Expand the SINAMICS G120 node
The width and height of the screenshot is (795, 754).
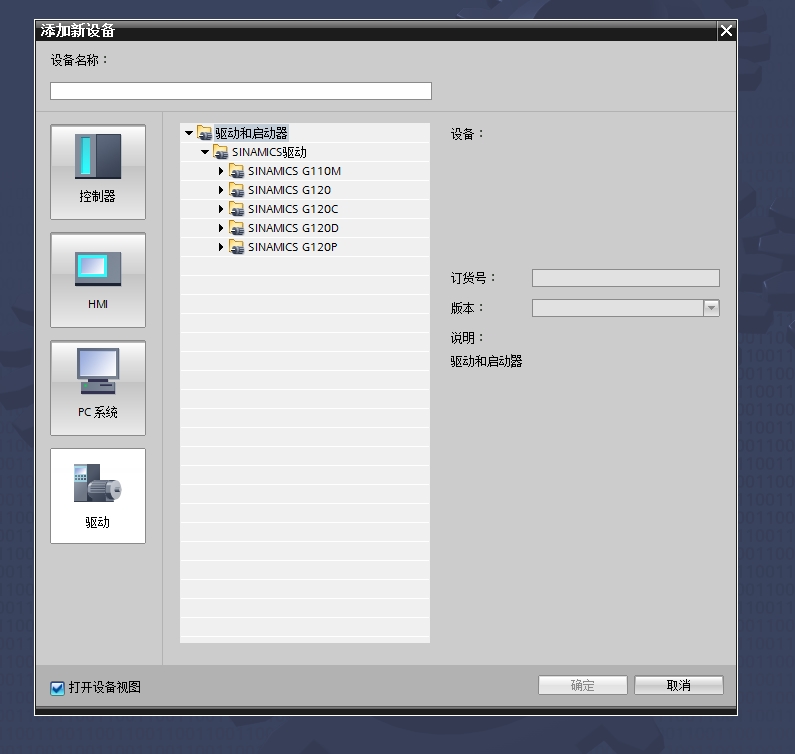(221, 190)
